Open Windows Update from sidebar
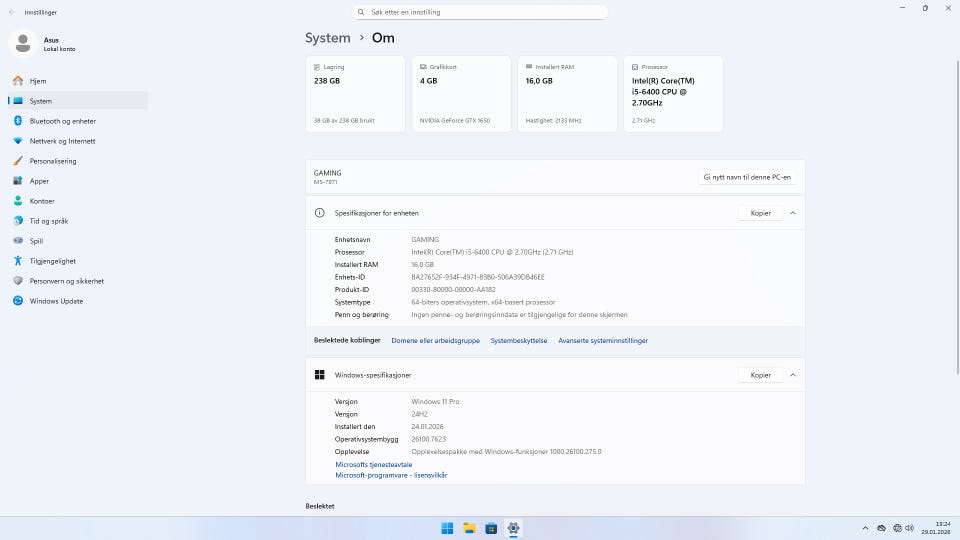The image size is (960, 540). [x=56, y=301]
